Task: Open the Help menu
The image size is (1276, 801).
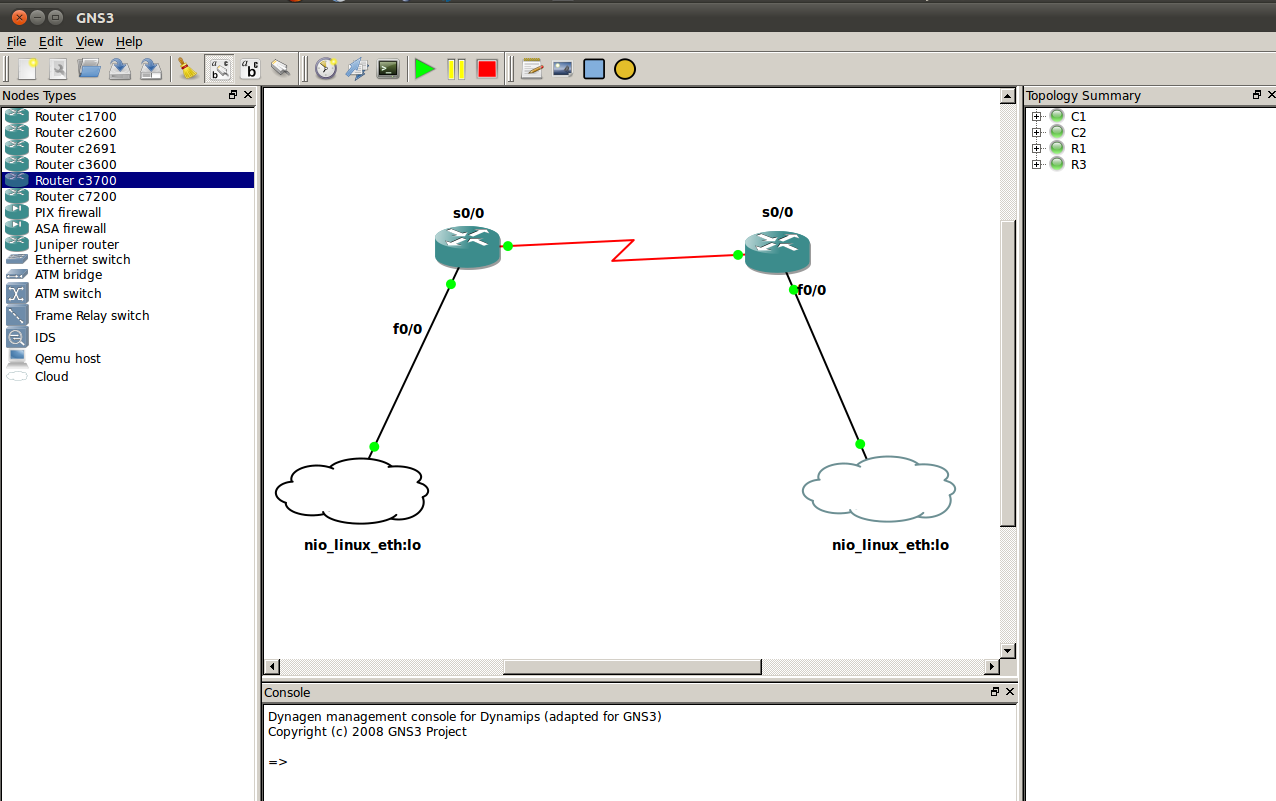Action: (129, 42)
